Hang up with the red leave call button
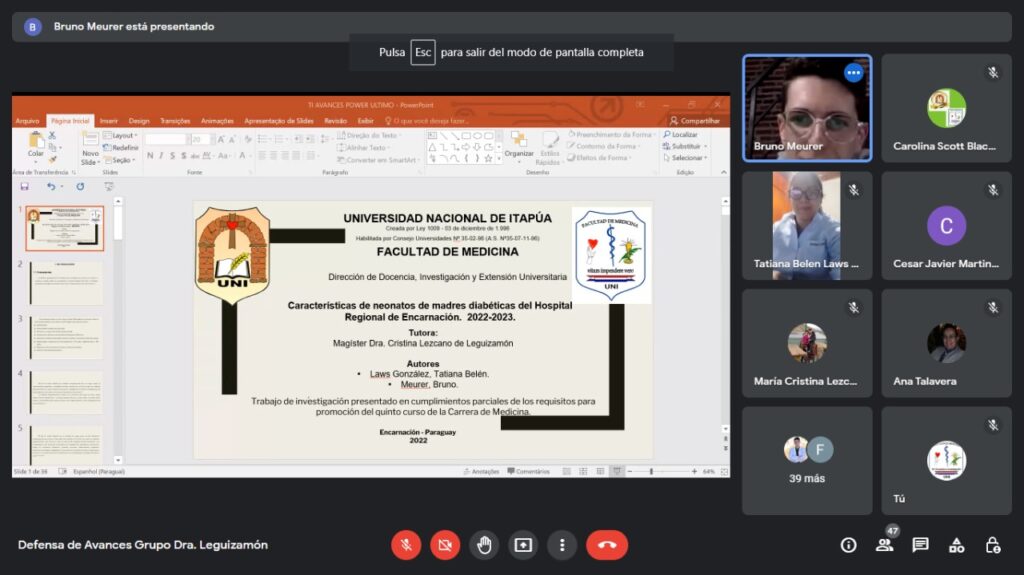1024x575 pixels. click(x=607, y=545)
